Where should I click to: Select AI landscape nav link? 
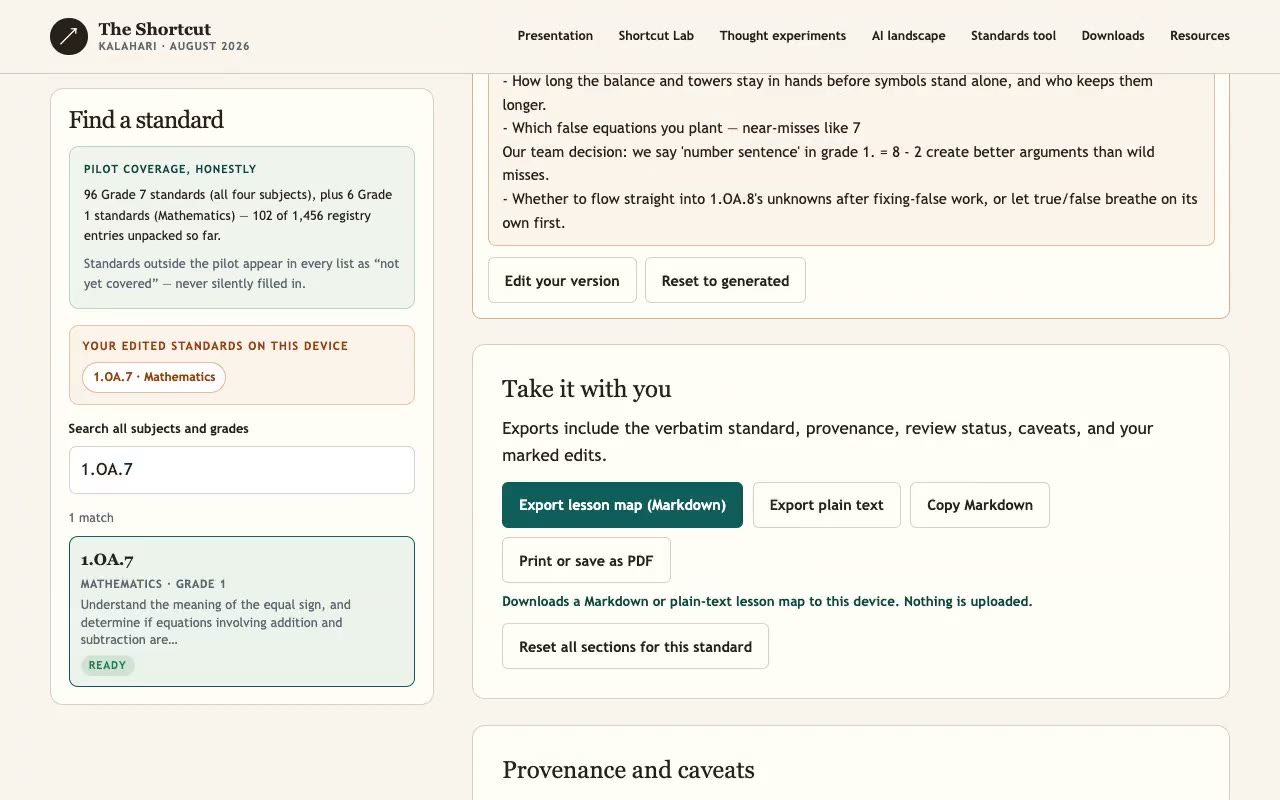coord(908,36)
